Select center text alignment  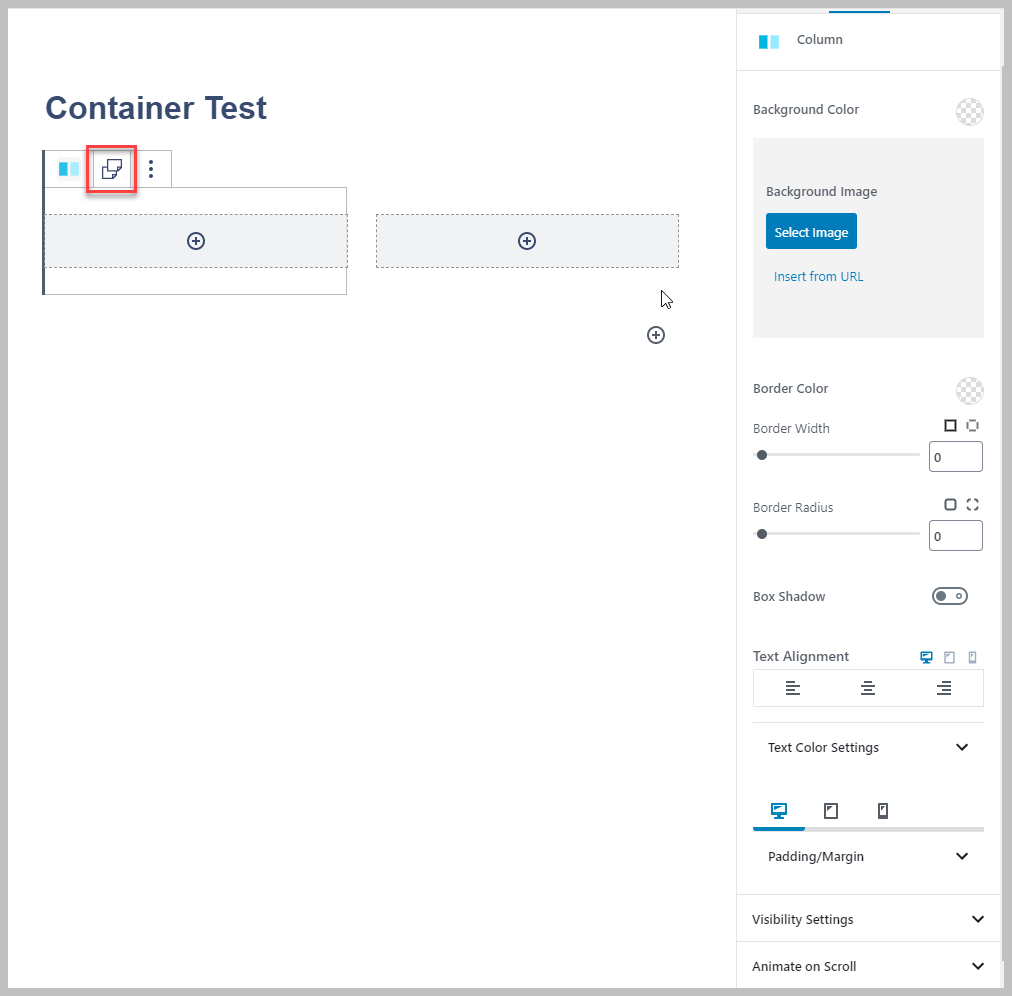pyautogui.click(x=867, y=688)
